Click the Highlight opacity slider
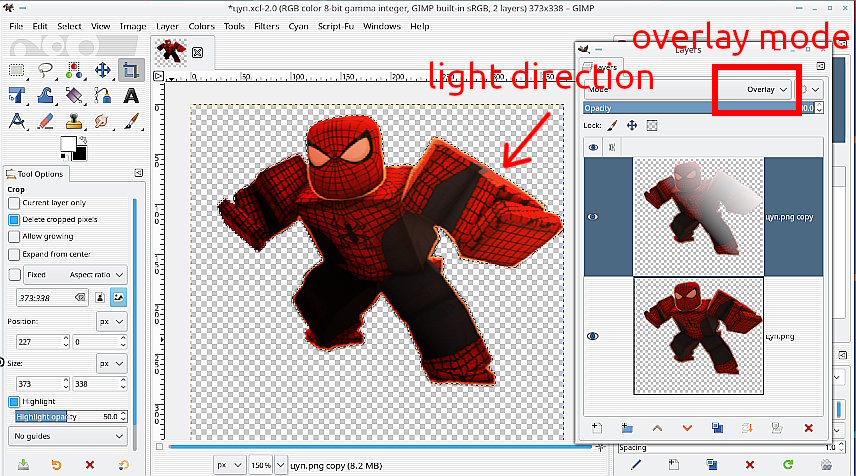Screen dimensions: 856x476 coord(68,416)
